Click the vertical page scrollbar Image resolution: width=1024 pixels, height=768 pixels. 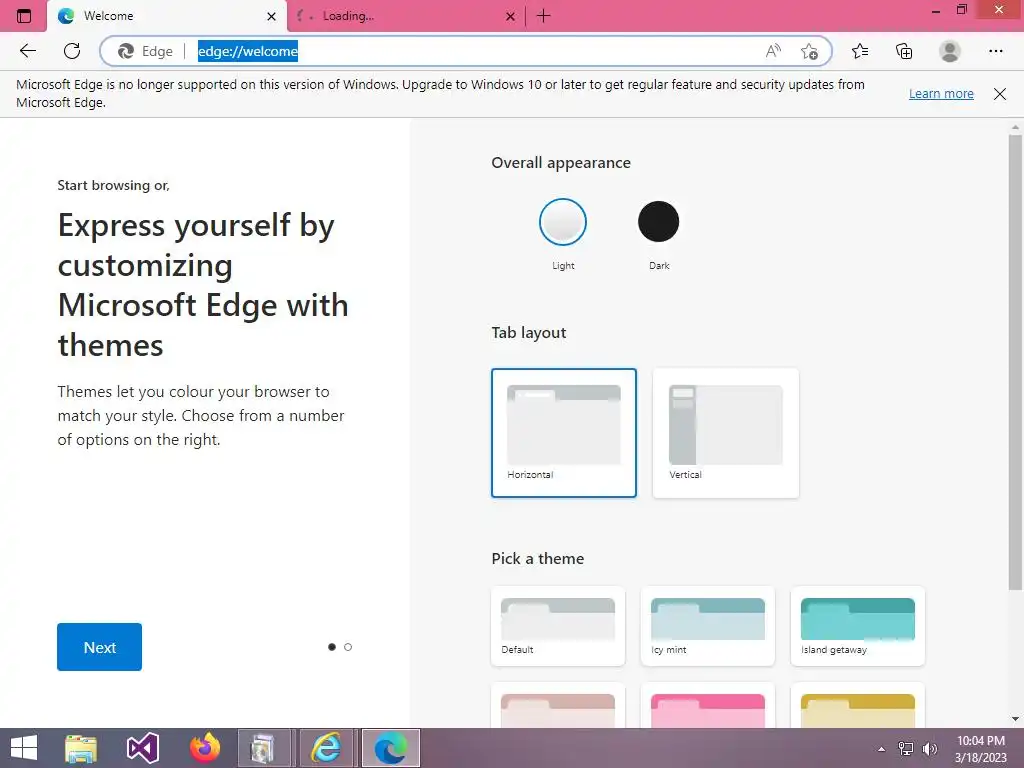click(x=1015, y=362)
